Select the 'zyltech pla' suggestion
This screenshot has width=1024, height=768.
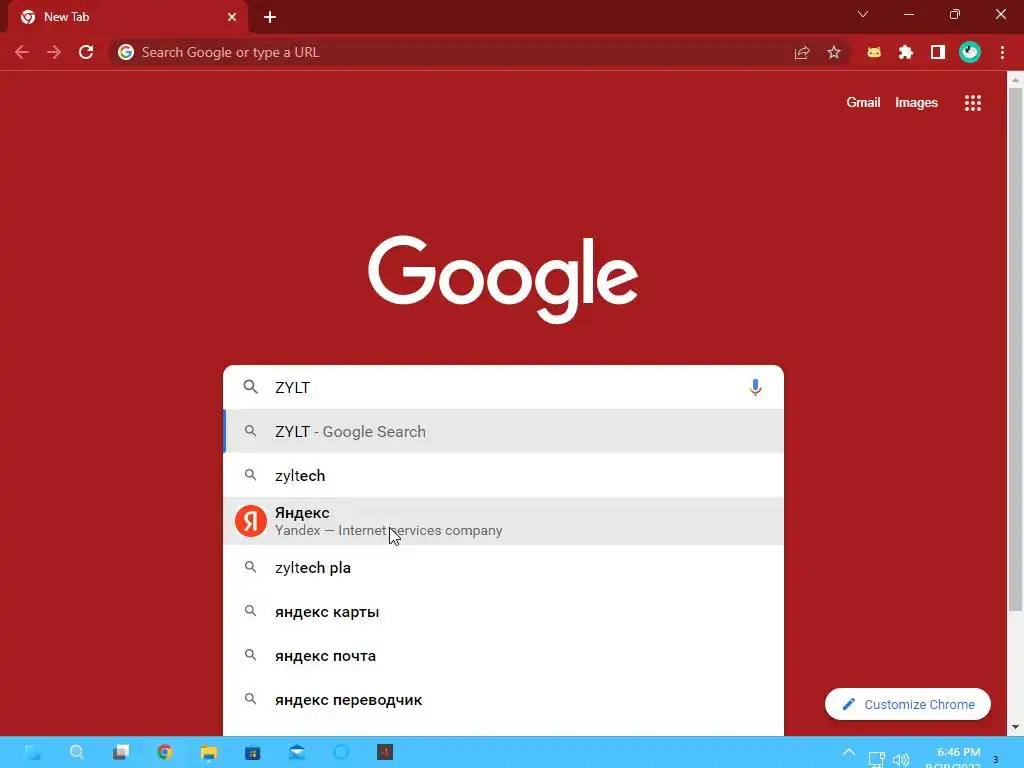tap(503, 568)
